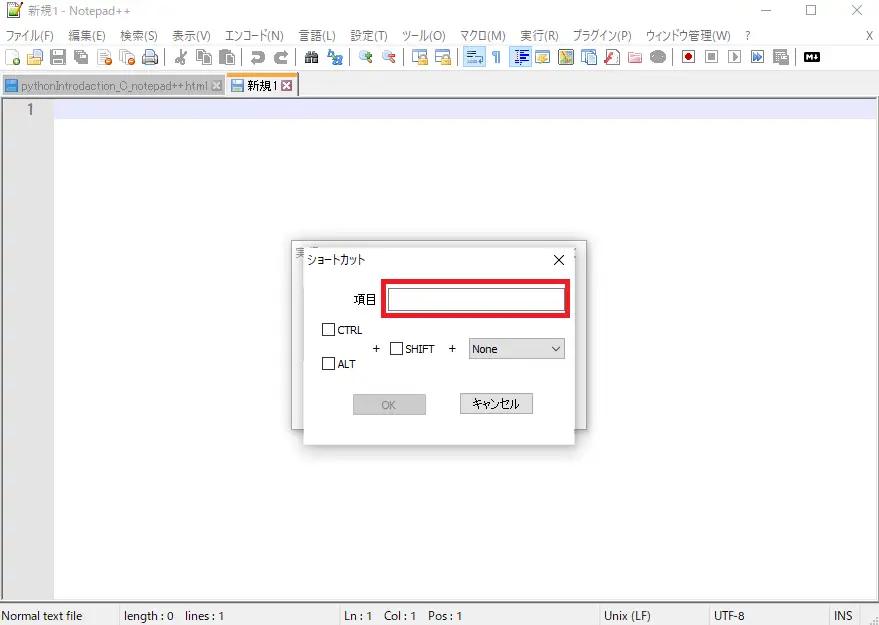Close the 新規1 tab
Screen dimensions: 879x625
click(286, 86)
